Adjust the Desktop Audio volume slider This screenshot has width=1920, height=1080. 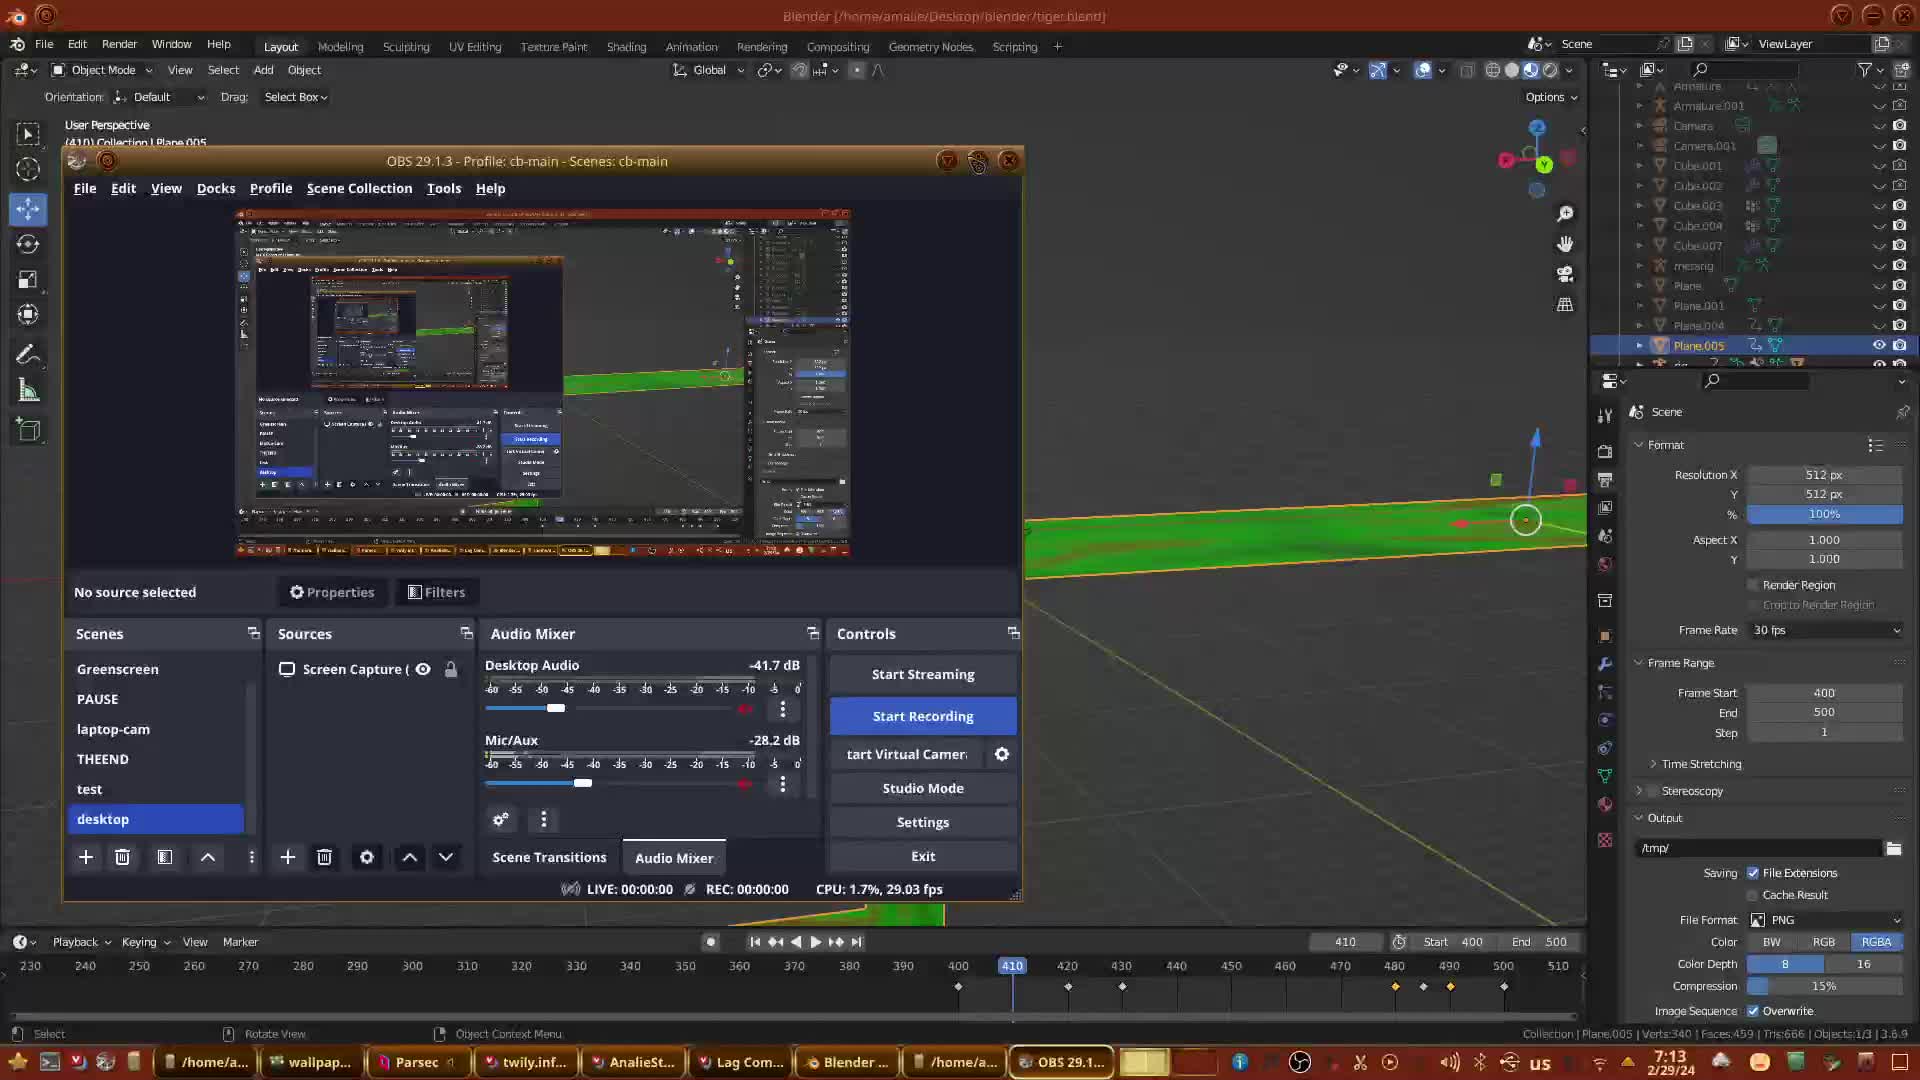tap(556, 708)
